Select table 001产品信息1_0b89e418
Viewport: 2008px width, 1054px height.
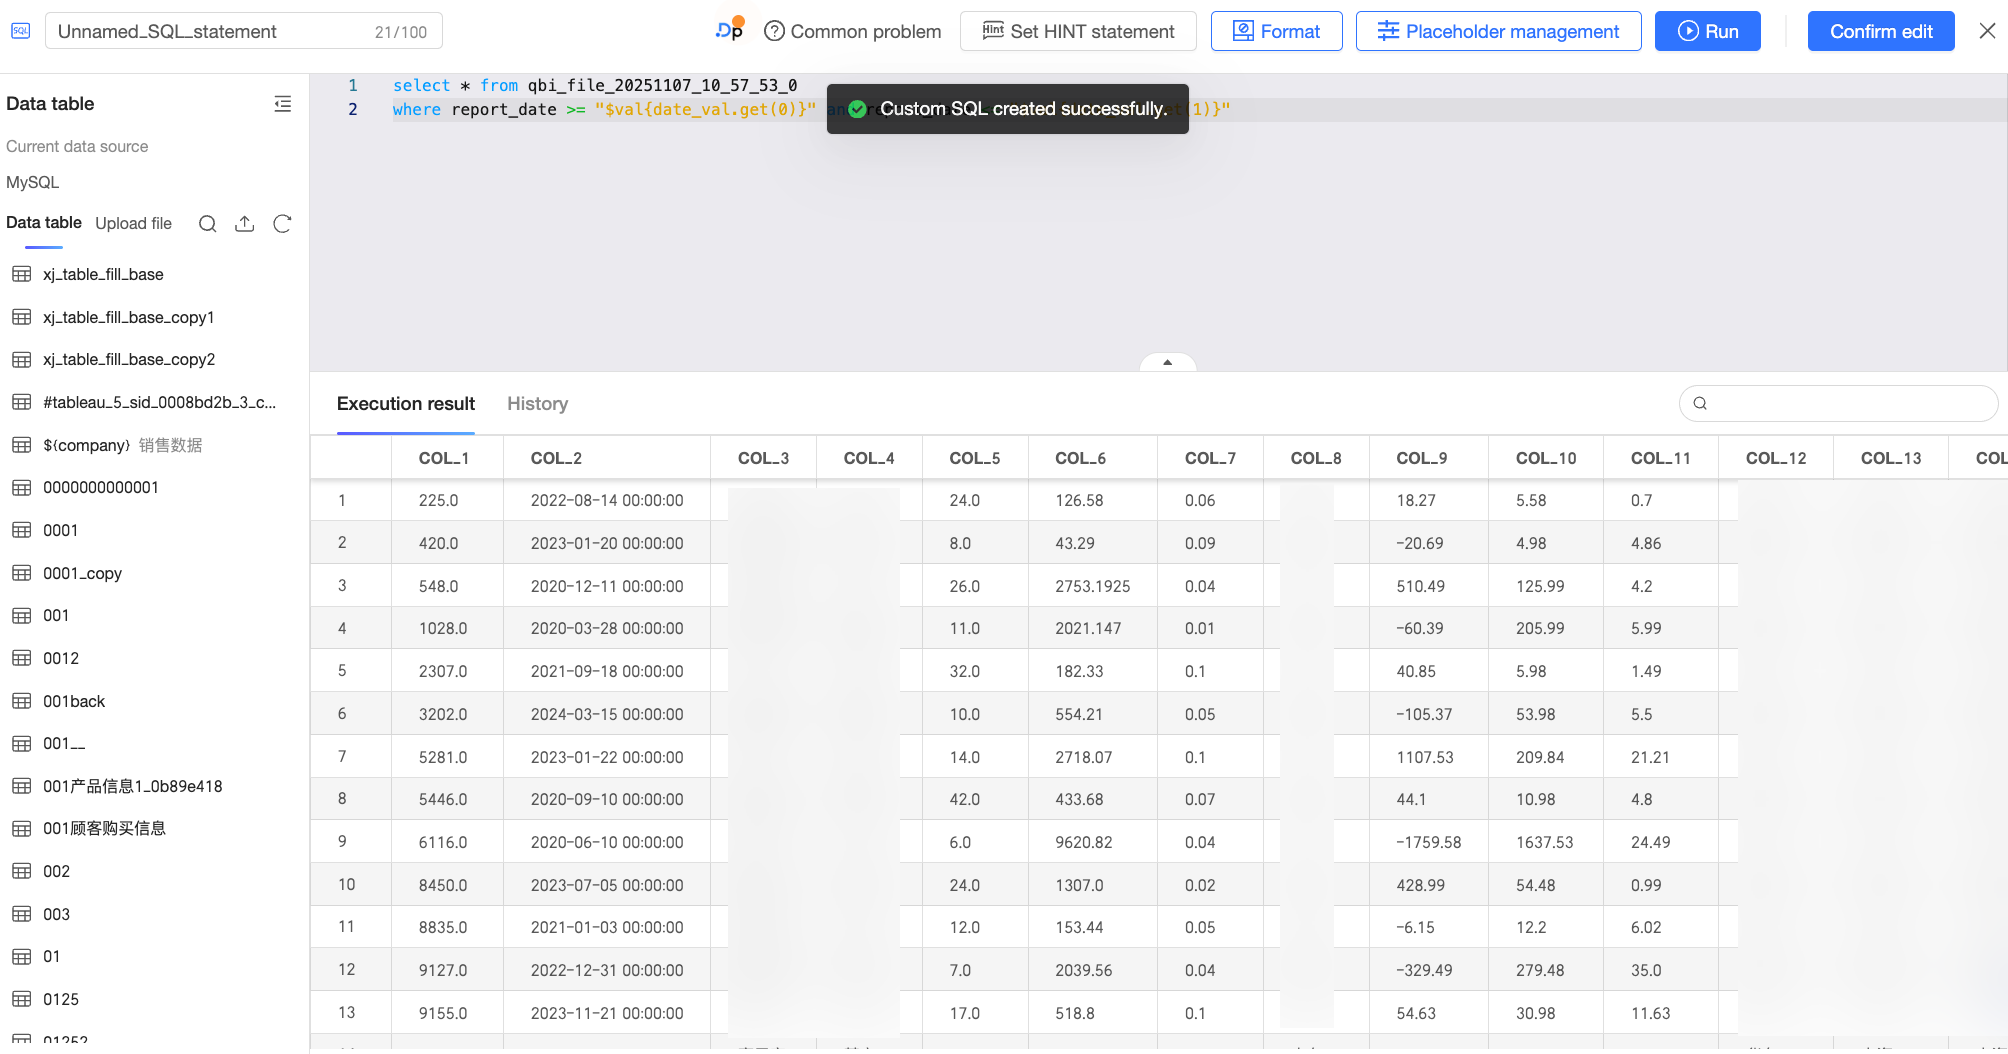pos(132,786)
